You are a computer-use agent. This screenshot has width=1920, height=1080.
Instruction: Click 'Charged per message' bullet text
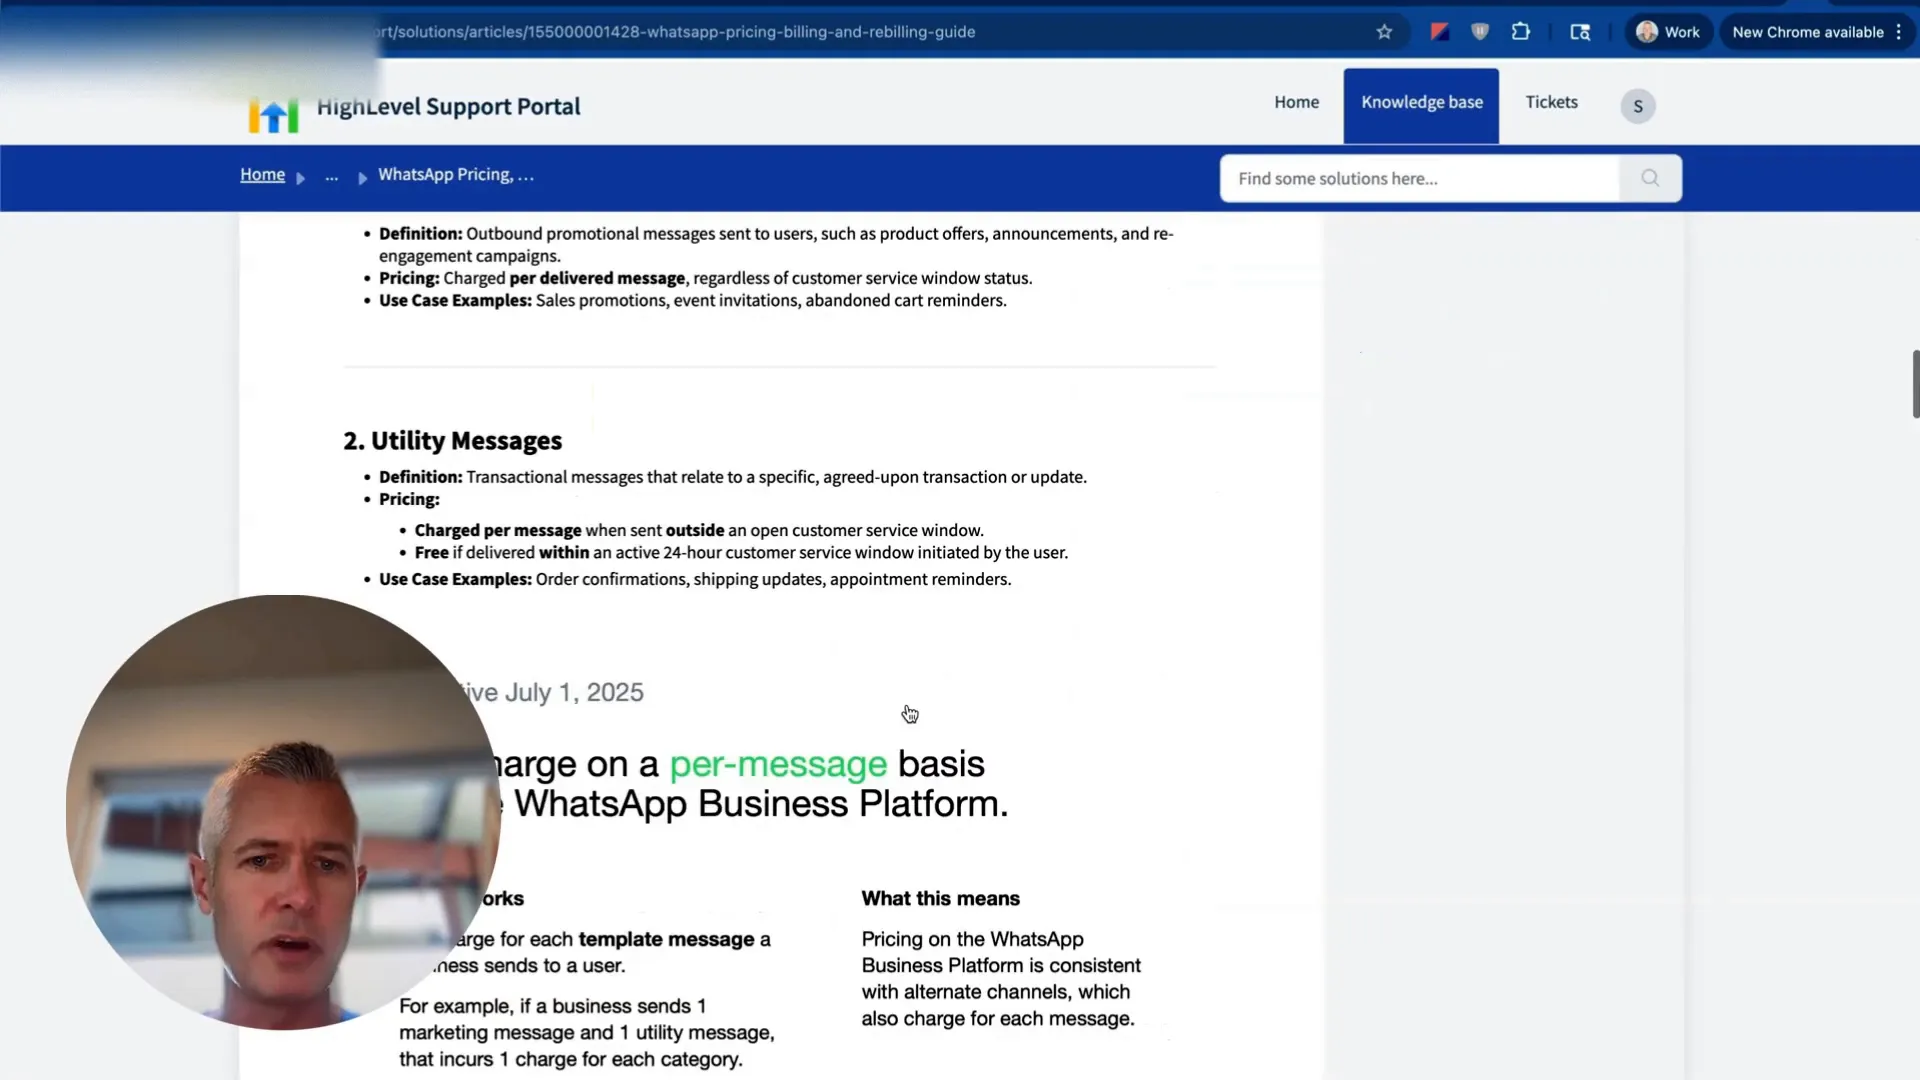pos(498,530)
